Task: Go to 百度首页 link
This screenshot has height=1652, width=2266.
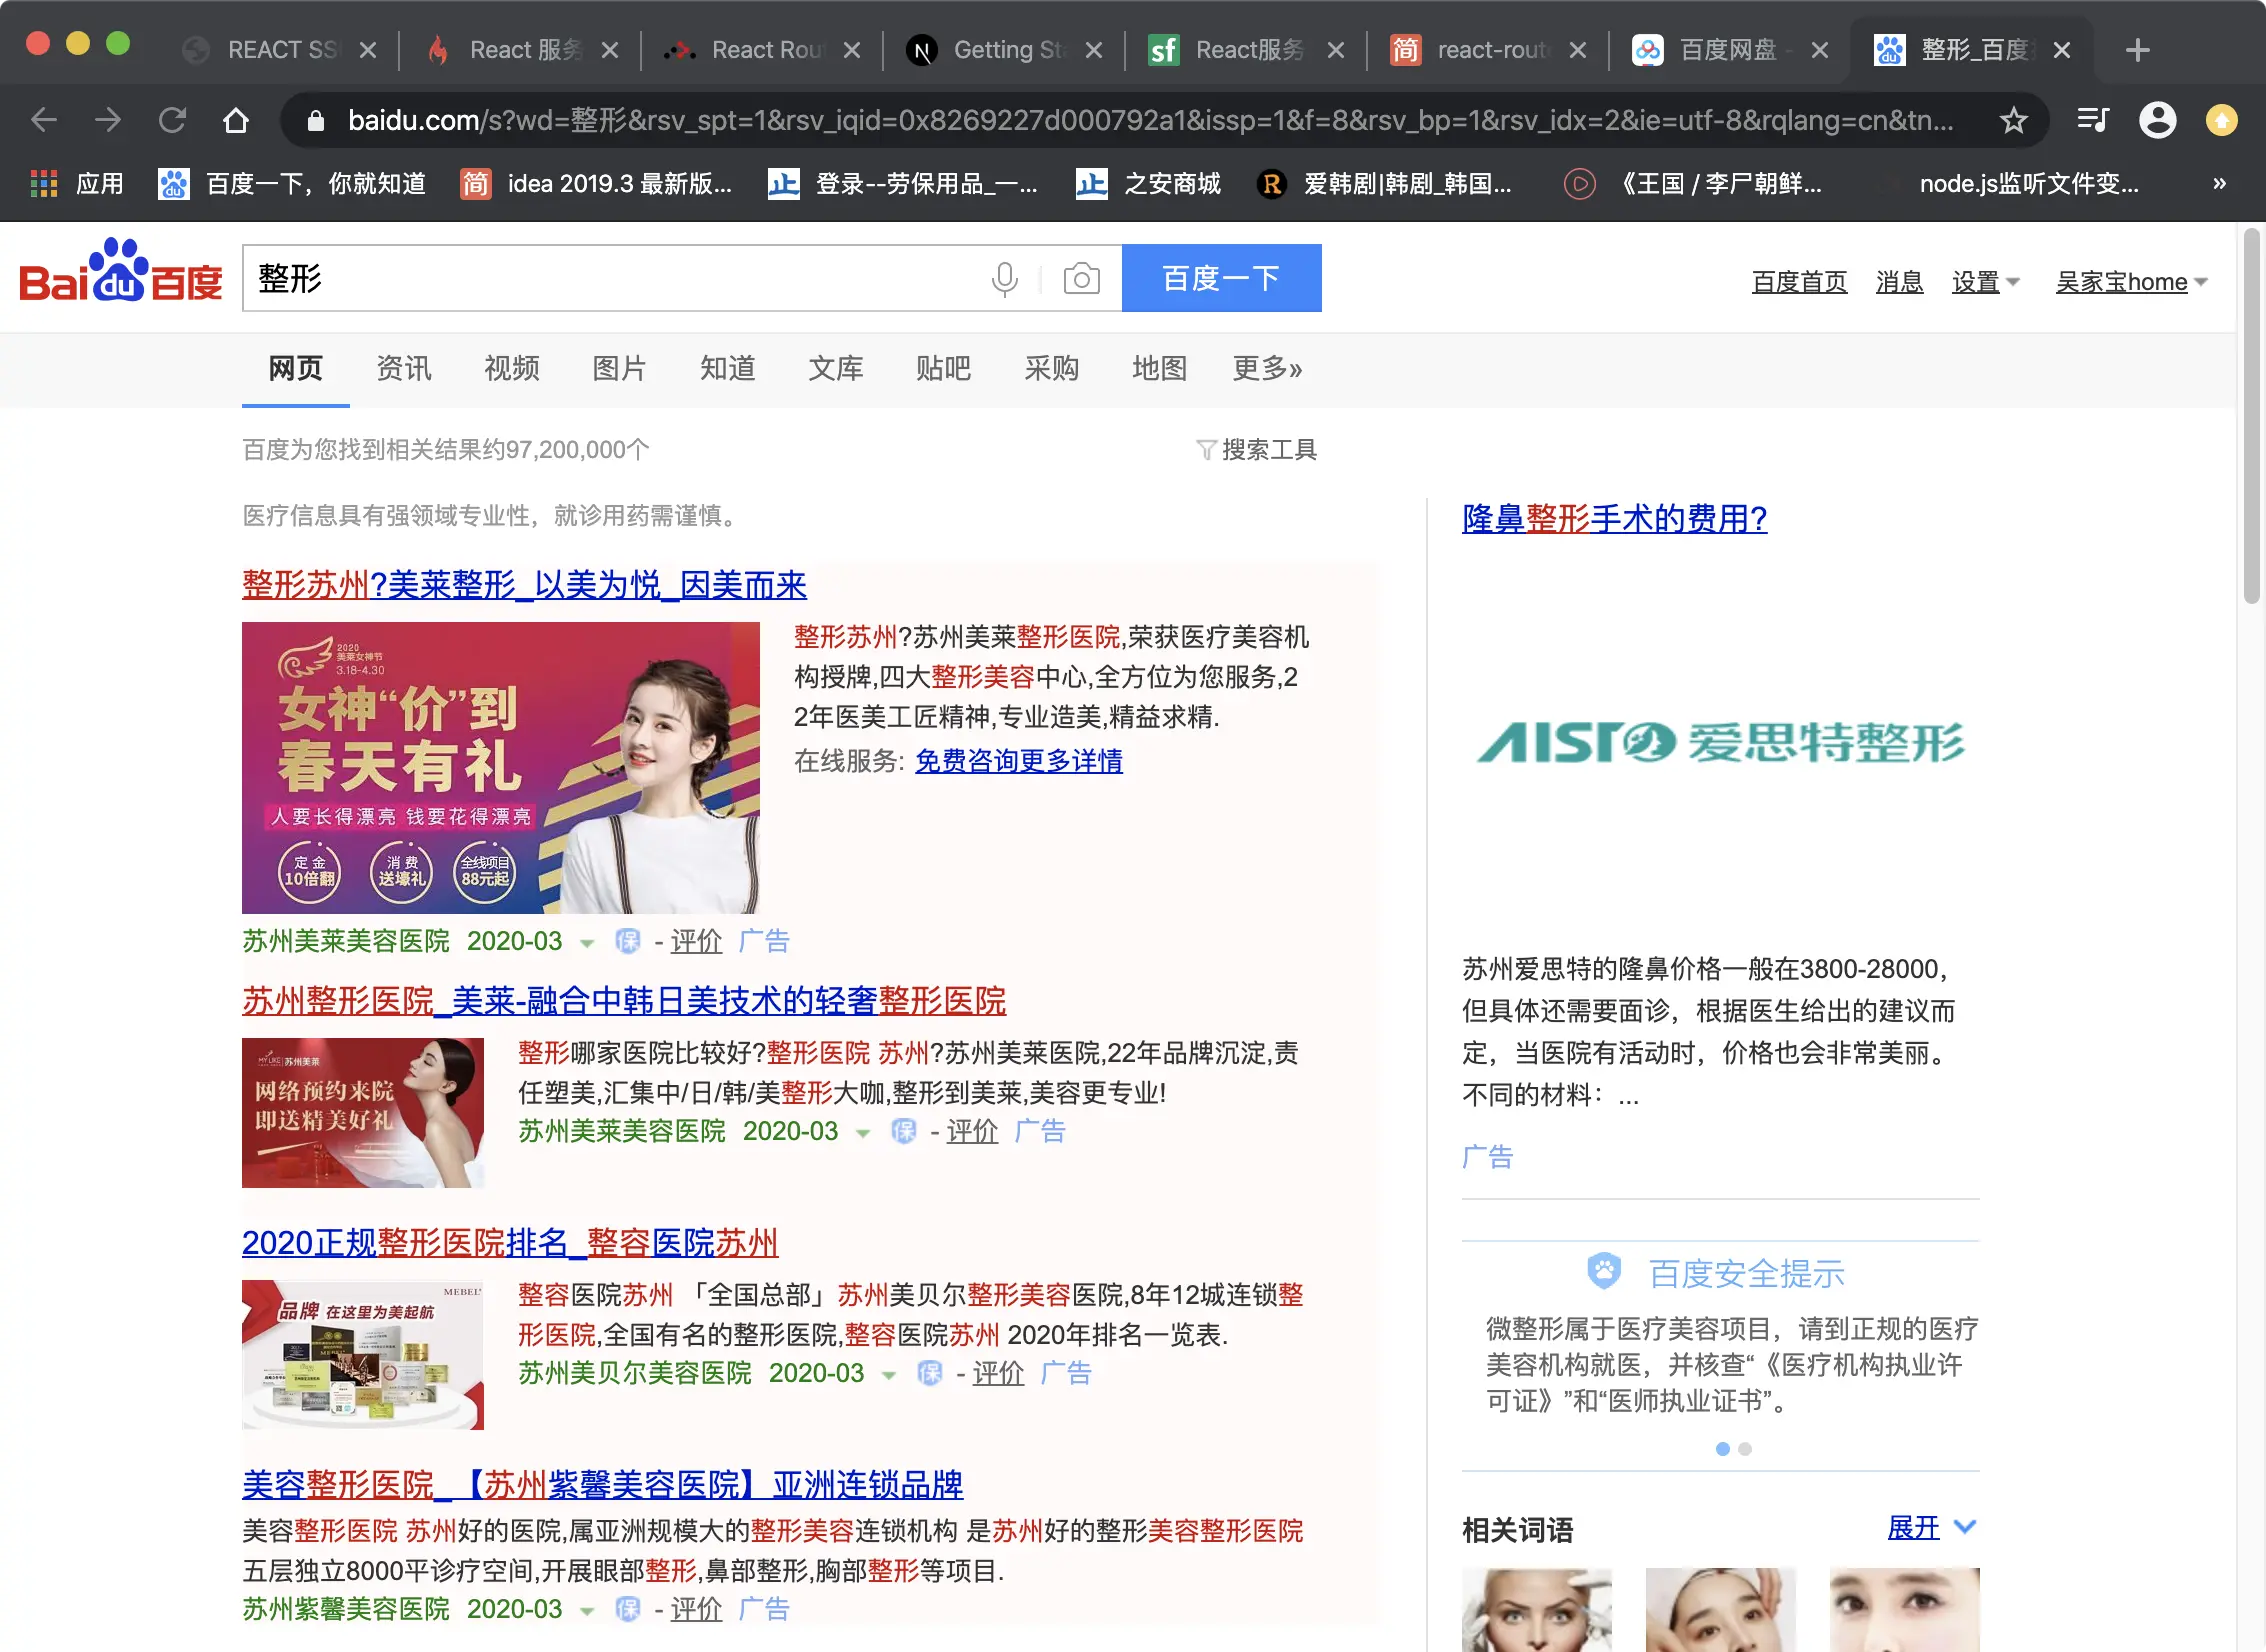Action: tap(1799, 283)
